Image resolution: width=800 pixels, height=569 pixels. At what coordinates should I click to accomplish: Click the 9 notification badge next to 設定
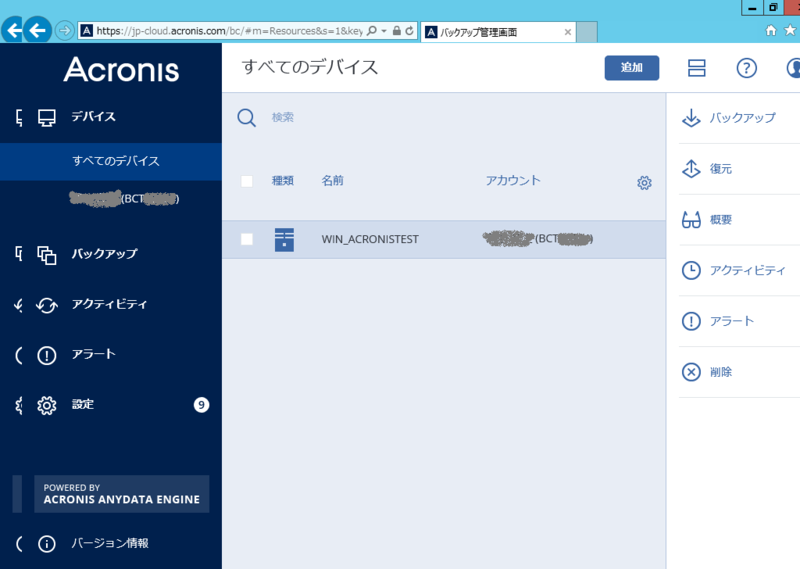[202, 405]
